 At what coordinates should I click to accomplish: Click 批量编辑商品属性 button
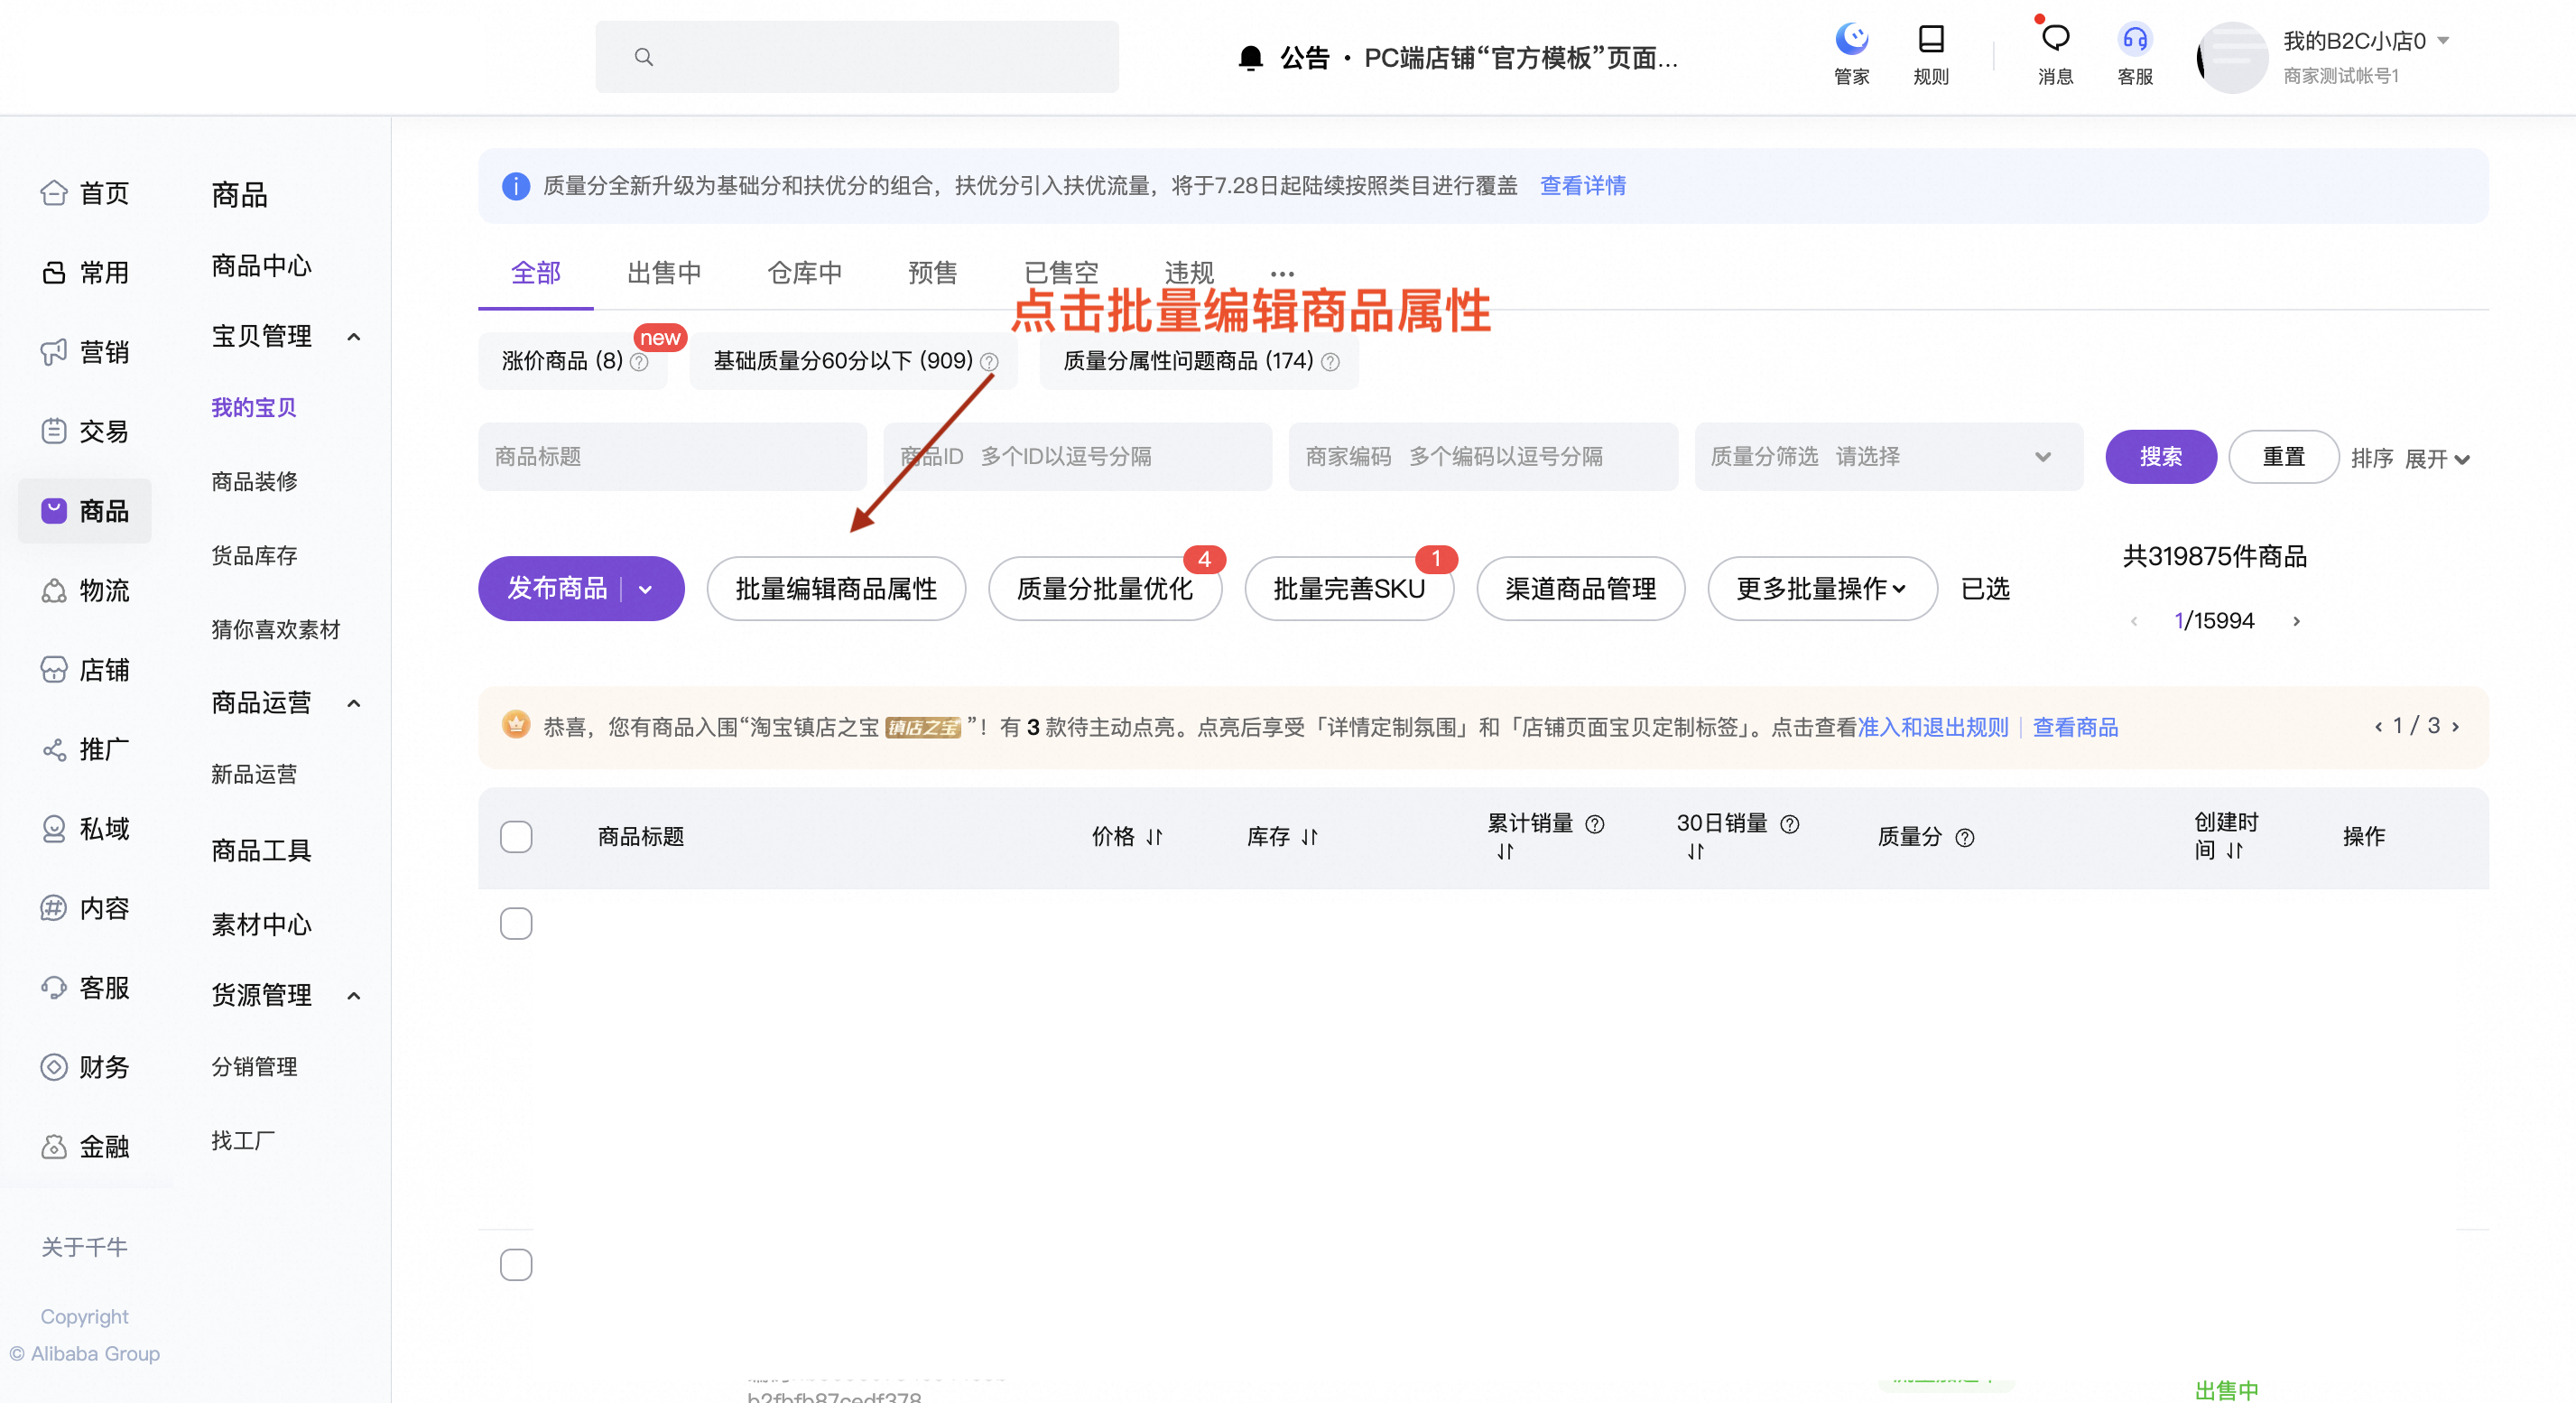point(836,589)
